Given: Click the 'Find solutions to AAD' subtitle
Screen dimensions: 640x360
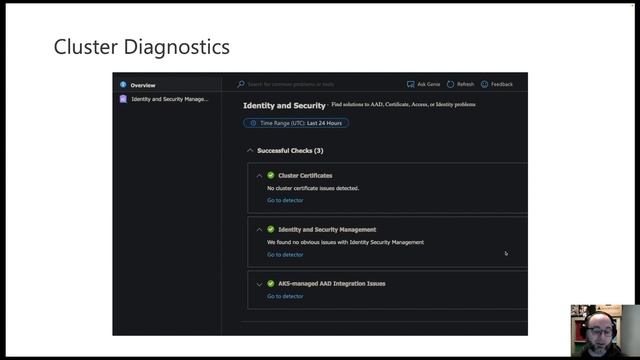Looking at the screenshot, I should 403,104.
